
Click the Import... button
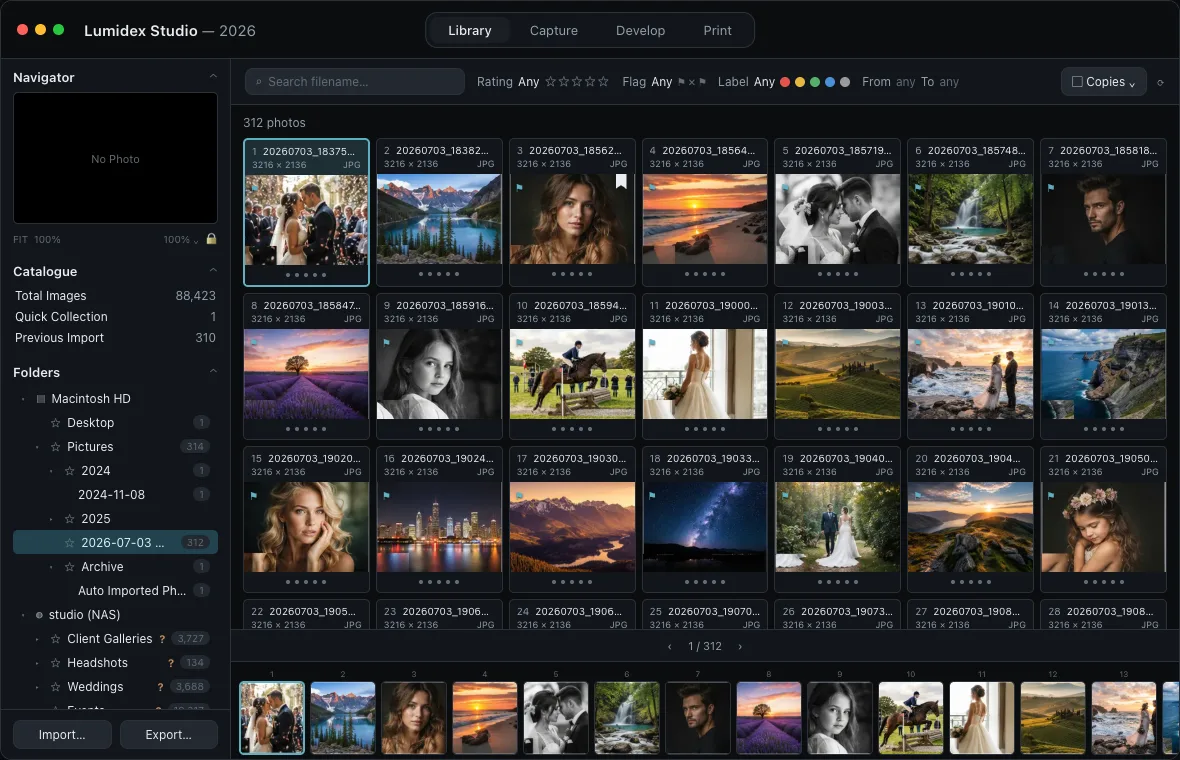tap(62, 734)
